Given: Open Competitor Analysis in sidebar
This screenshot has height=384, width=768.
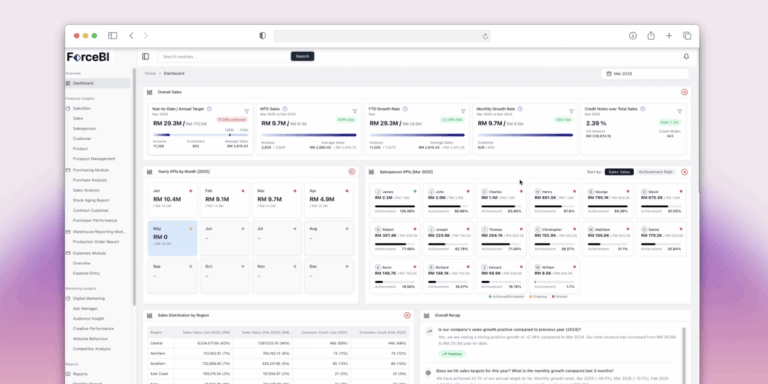Looking at the screenshot, I should click(x=92, y=349).
